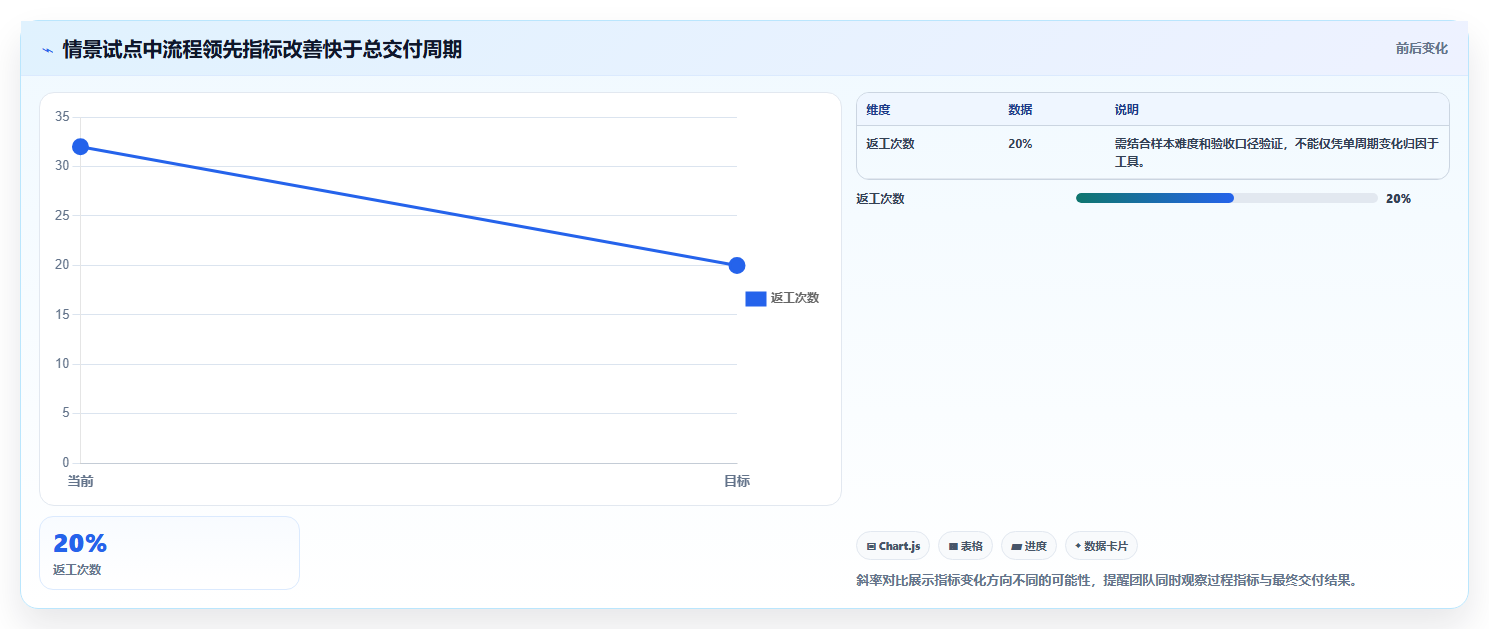Click the 前后变化 label in header
The height and width of the screenshot is (629, 1489).
pyautogui.click(x=1421, y=48)
